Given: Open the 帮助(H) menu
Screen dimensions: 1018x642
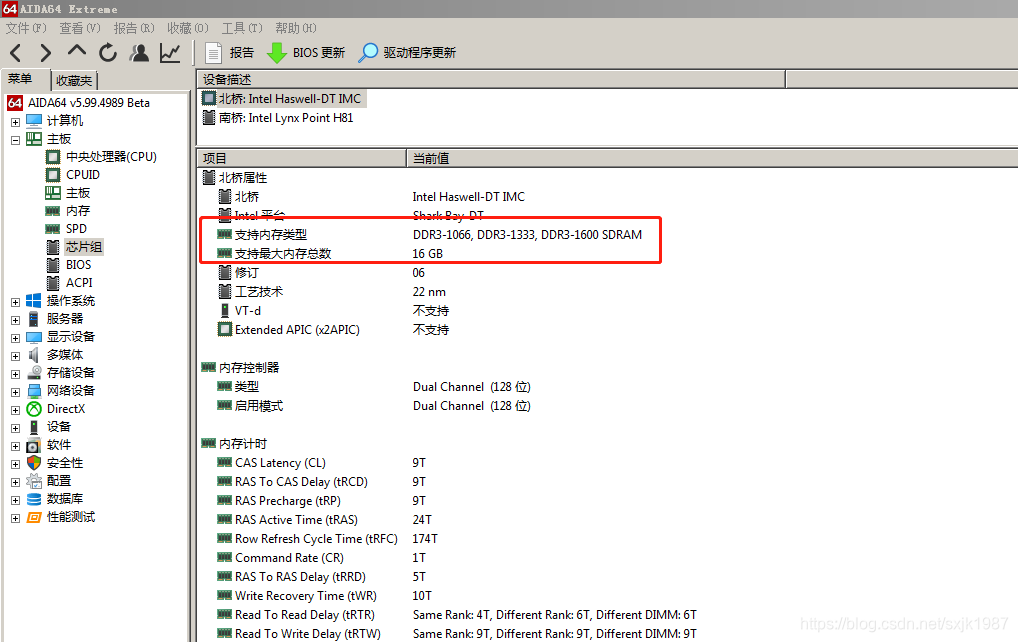Looking at the screenshot, I should pyautogui.click(x=296, y=28).
